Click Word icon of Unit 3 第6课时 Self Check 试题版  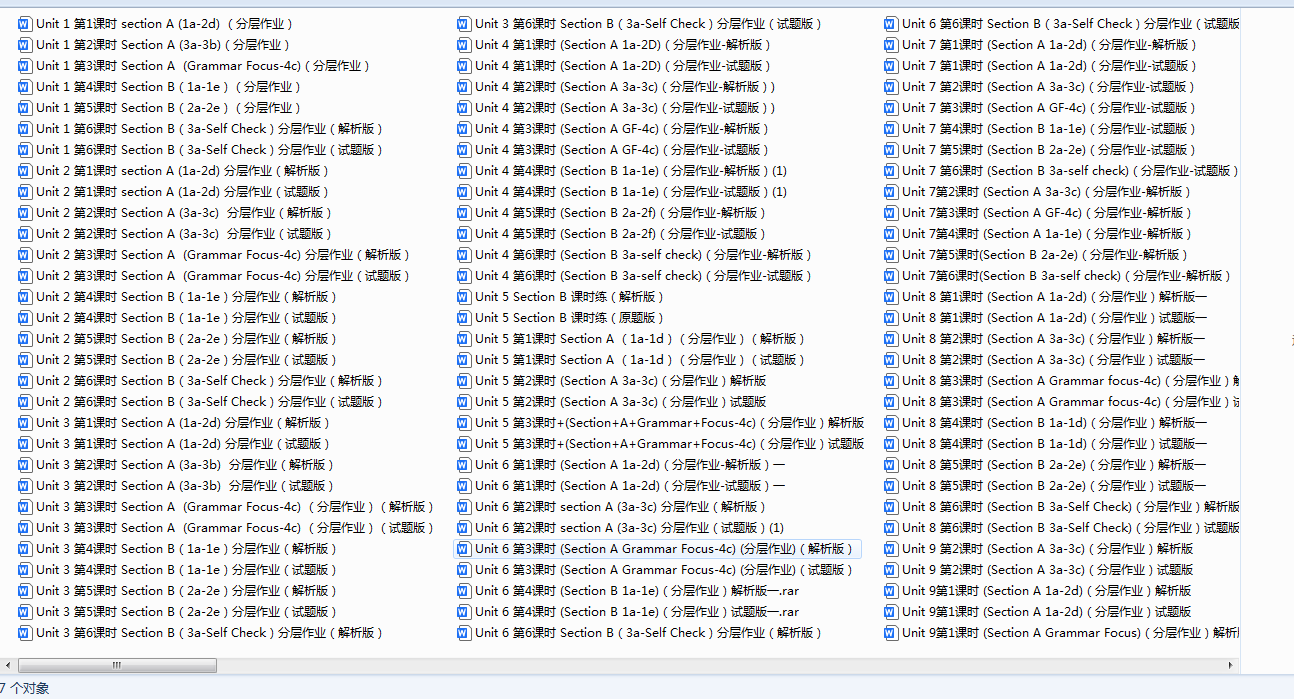click(x=464, y=23)
